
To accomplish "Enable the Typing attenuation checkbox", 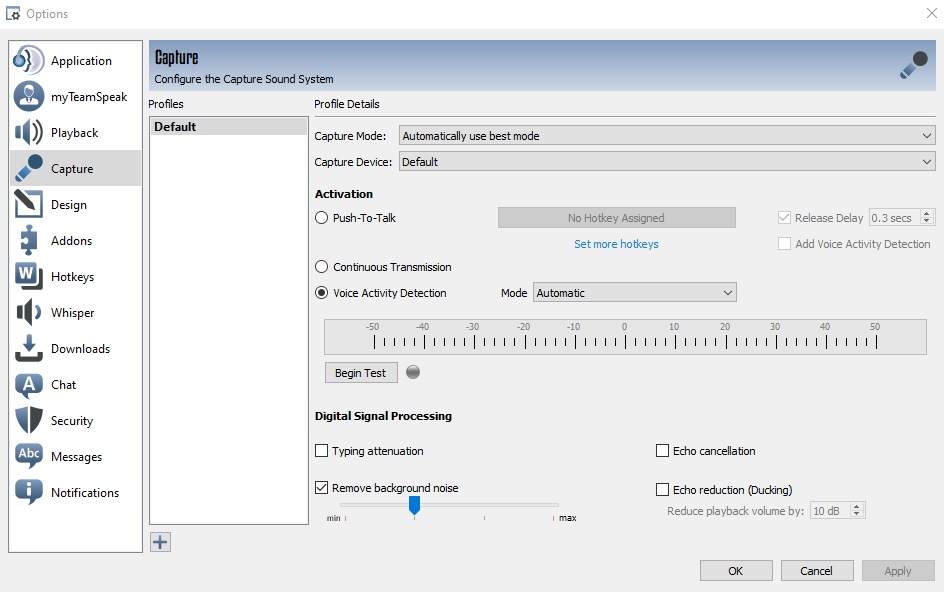I will (322, 451).
